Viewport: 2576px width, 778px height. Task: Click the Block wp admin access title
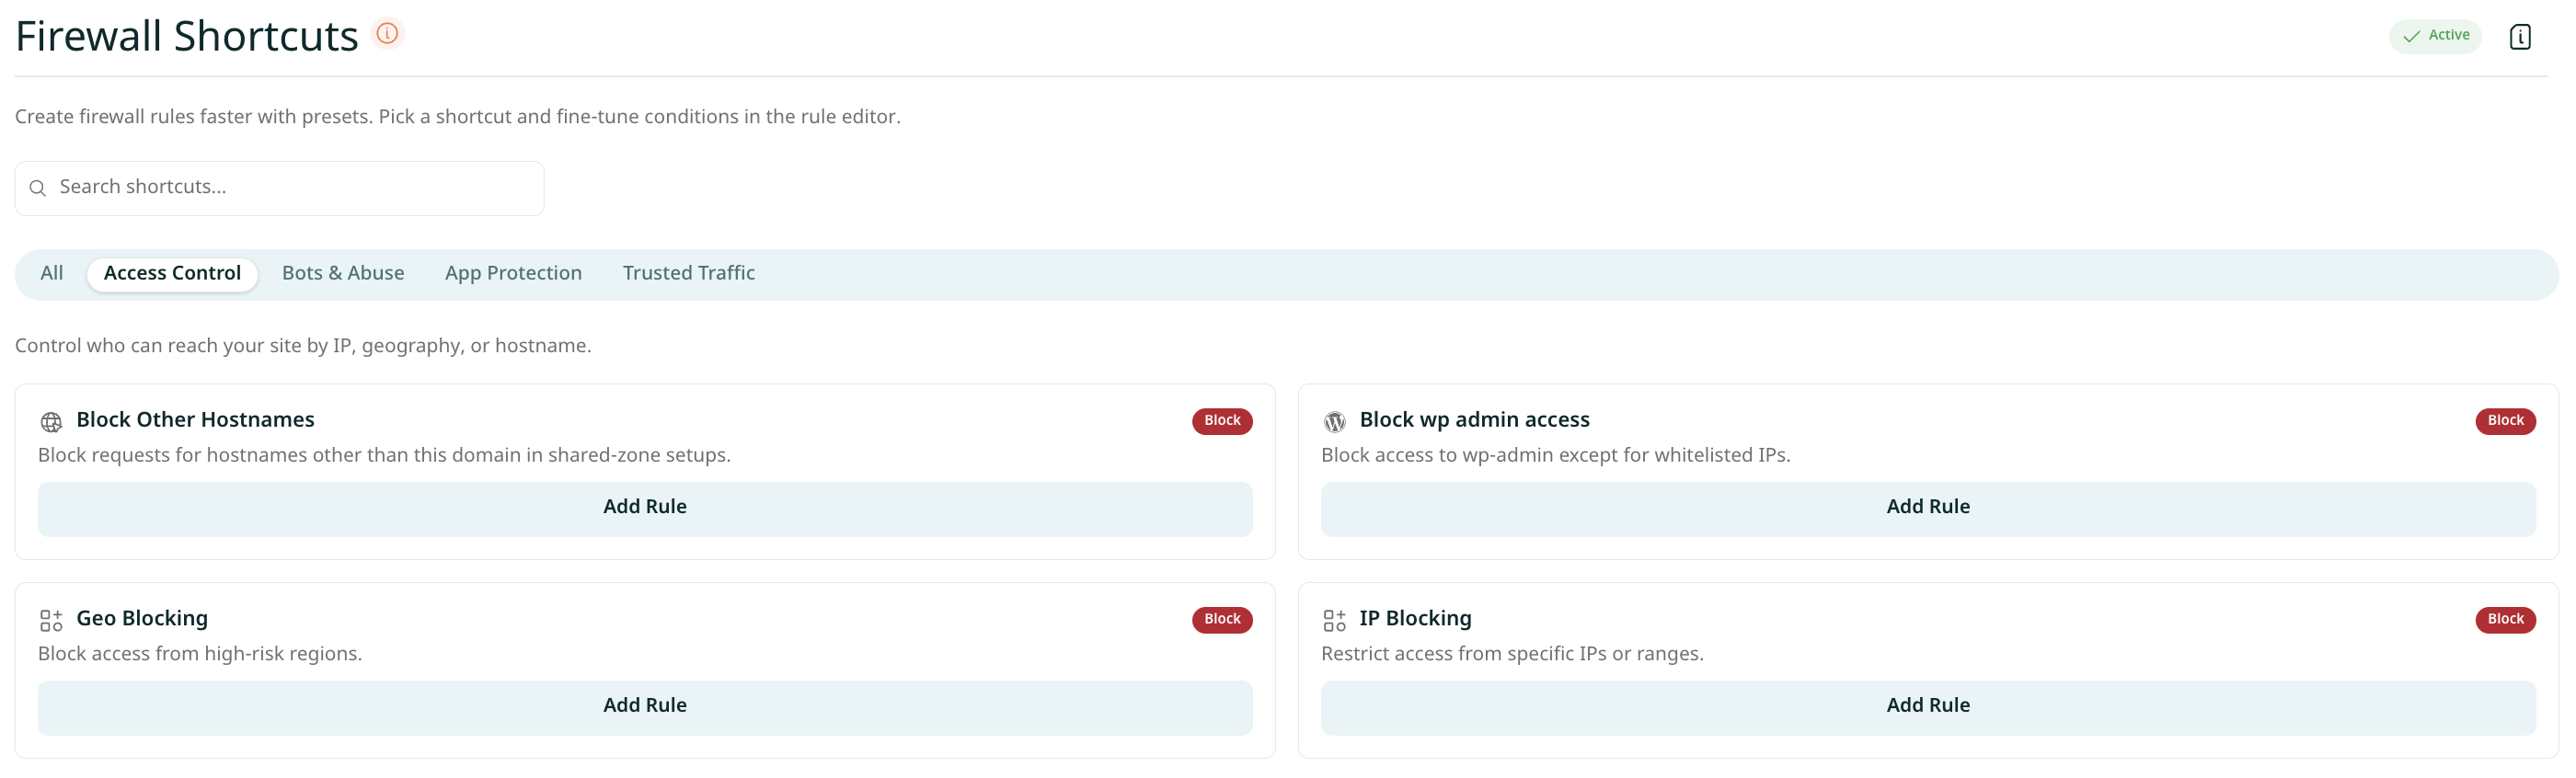[x=1474, y=420]
